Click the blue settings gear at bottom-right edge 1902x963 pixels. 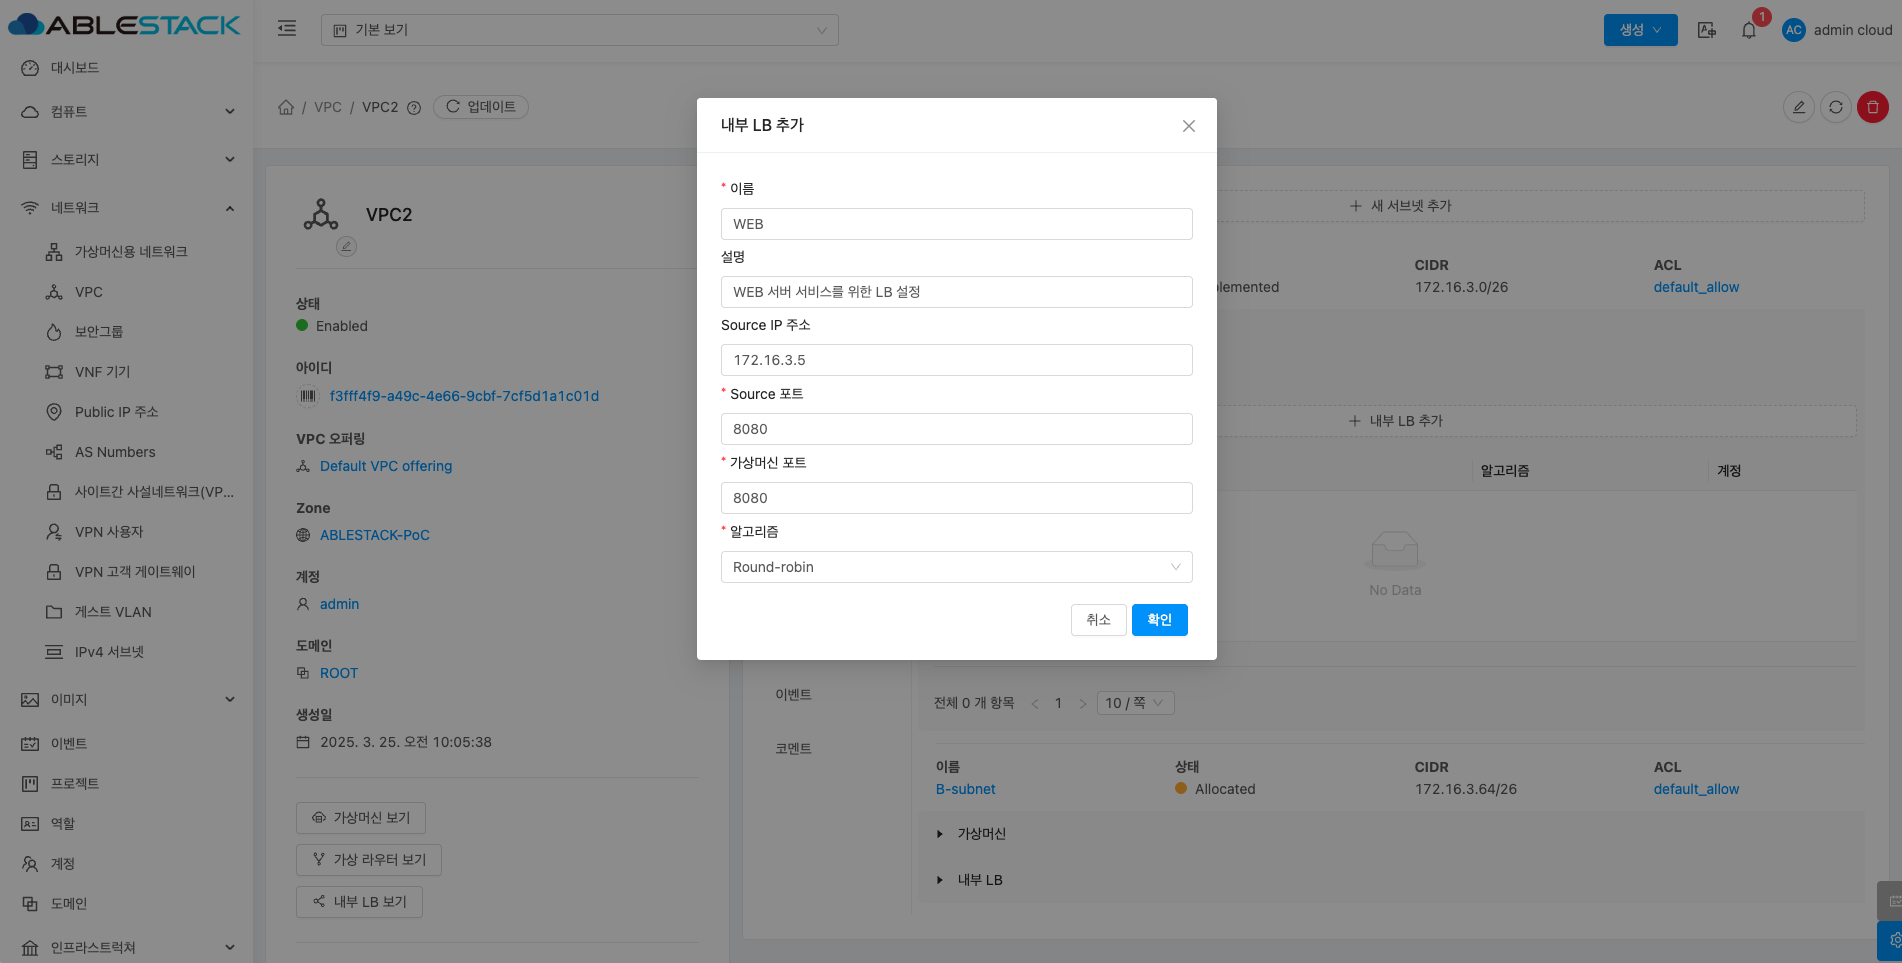coord(1892,941)
